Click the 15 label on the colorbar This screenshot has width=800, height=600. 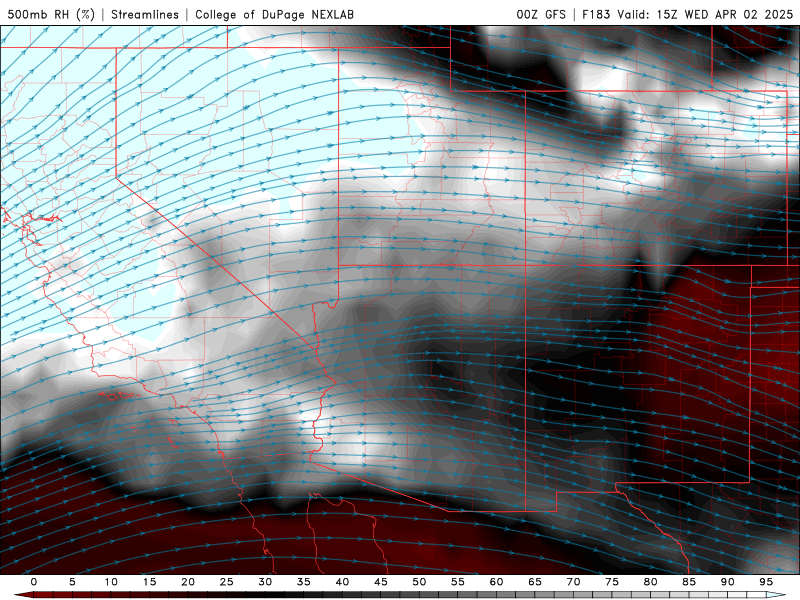(149, 582)
